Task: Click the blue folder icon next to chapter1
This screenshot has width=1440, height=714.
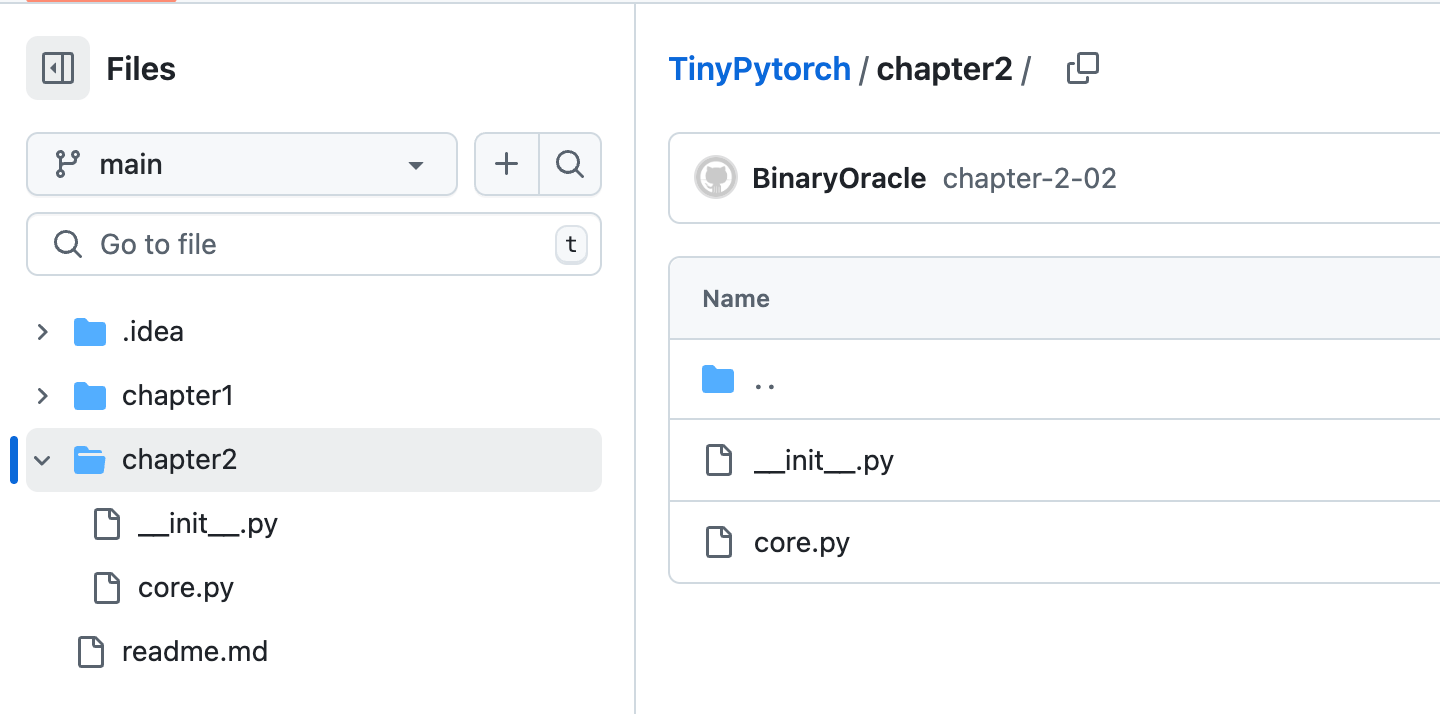Action: point(90,396)
